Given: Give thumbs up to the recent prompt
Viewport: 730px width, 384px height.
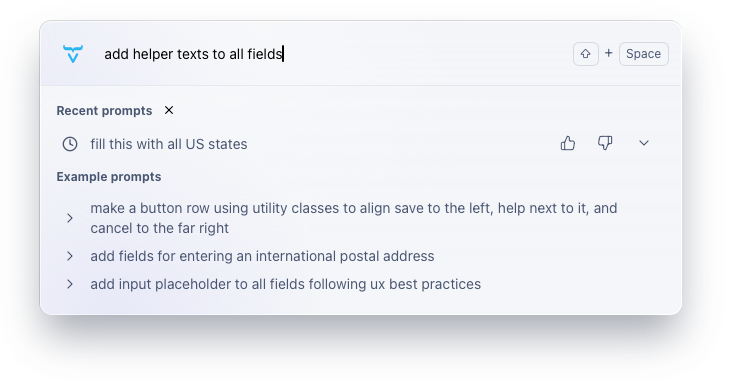Looking at the screenshot, I should click(568, 143).
